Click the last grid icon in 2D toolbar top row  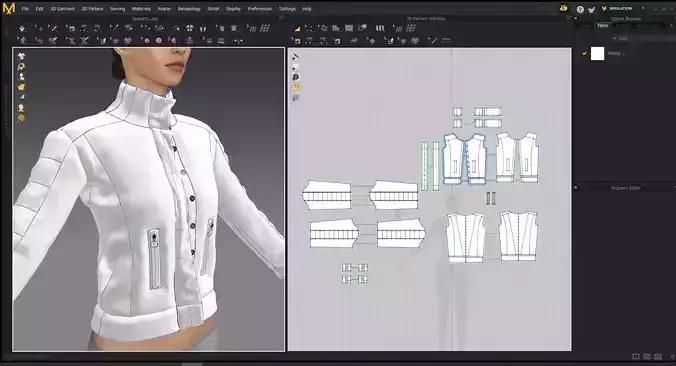click(x=411, y=28)
